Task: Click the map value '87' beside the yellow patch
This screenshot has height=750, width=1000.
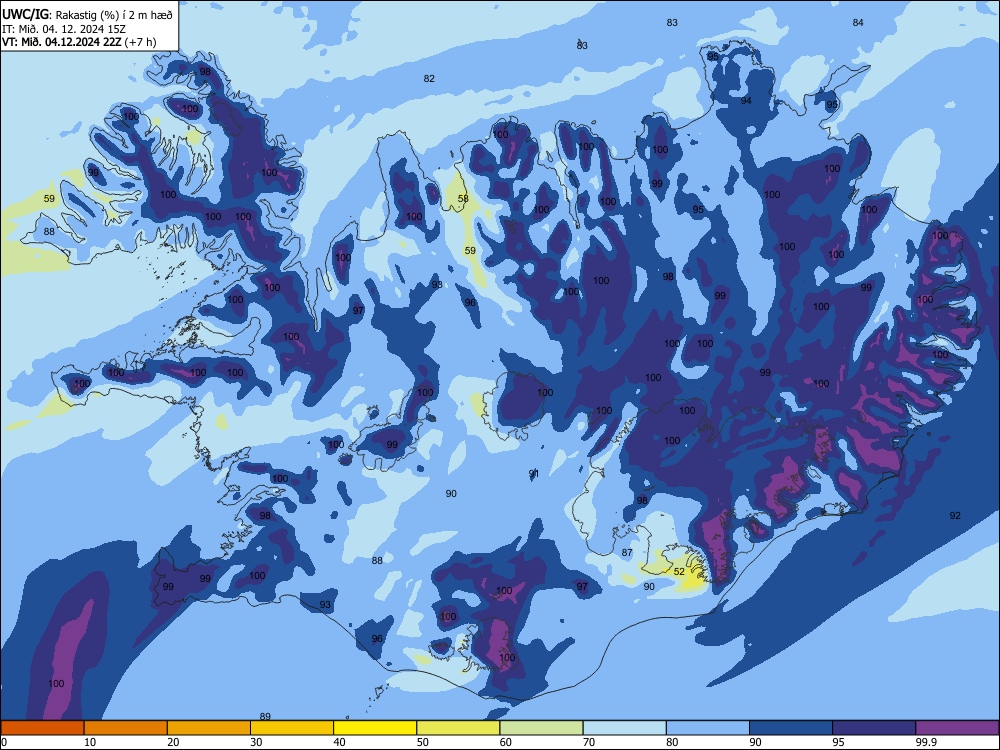Action: click(627, 552)
